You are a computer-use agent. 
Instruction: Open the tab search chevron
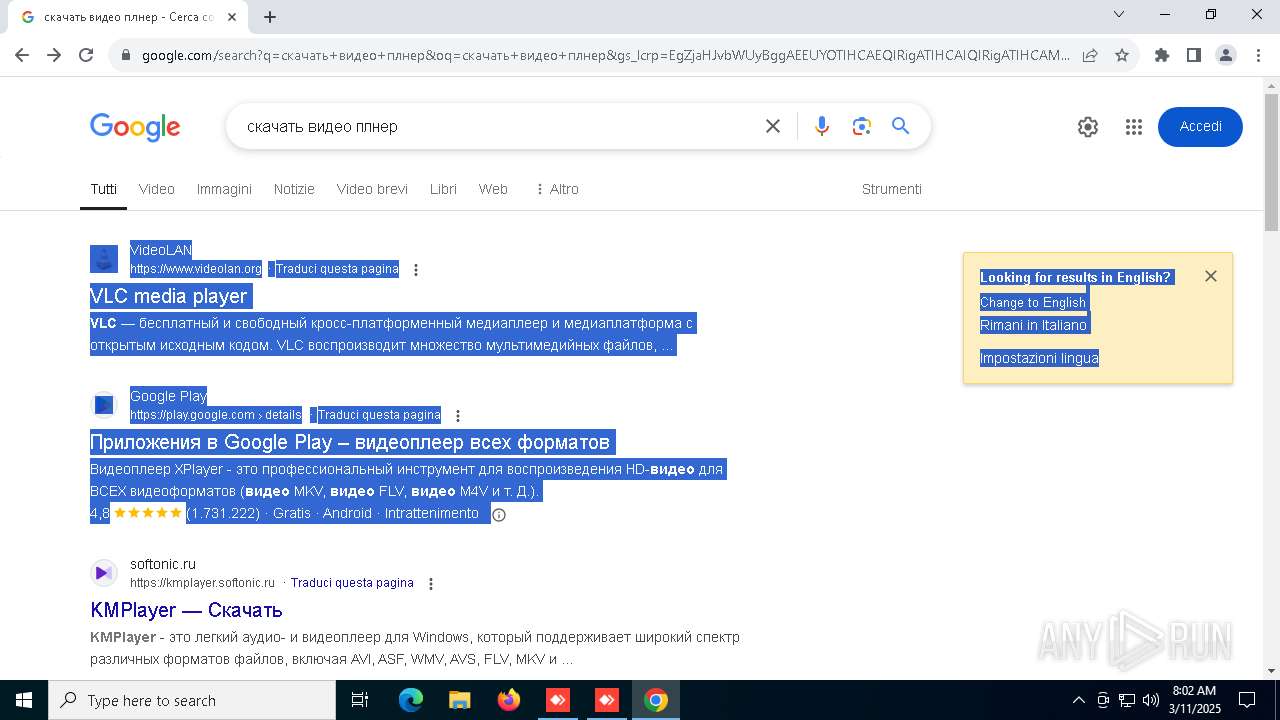click(1119, 14)
